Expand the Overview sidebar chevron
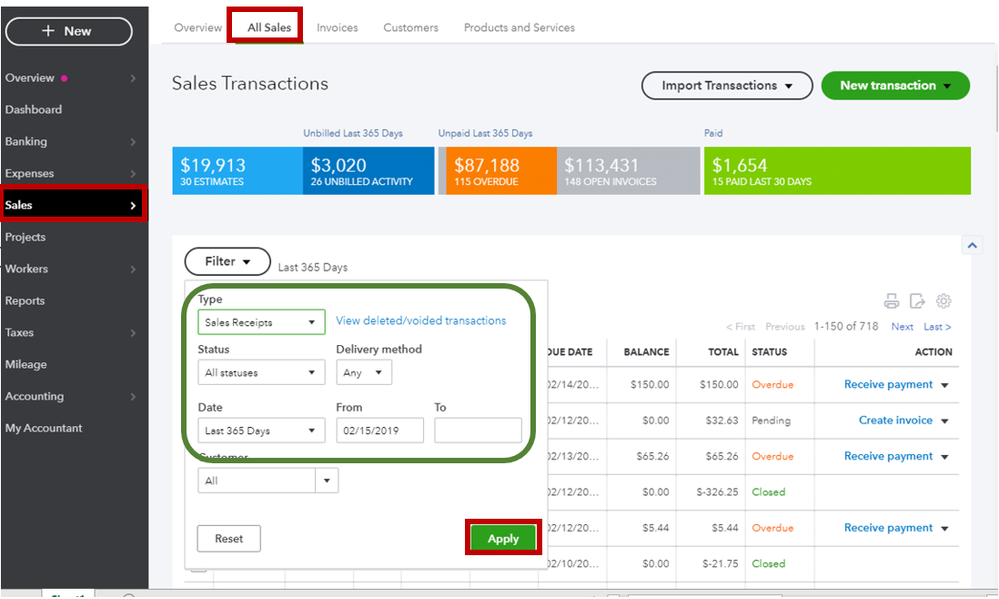Screen dimensions: 999x599 [133, 78]
